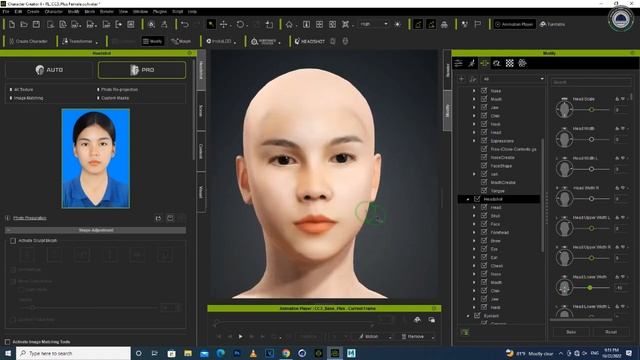Adjust the Head Lower Width slider handle
The height and width of the screenshot is (360, 640).
(590, 288)
